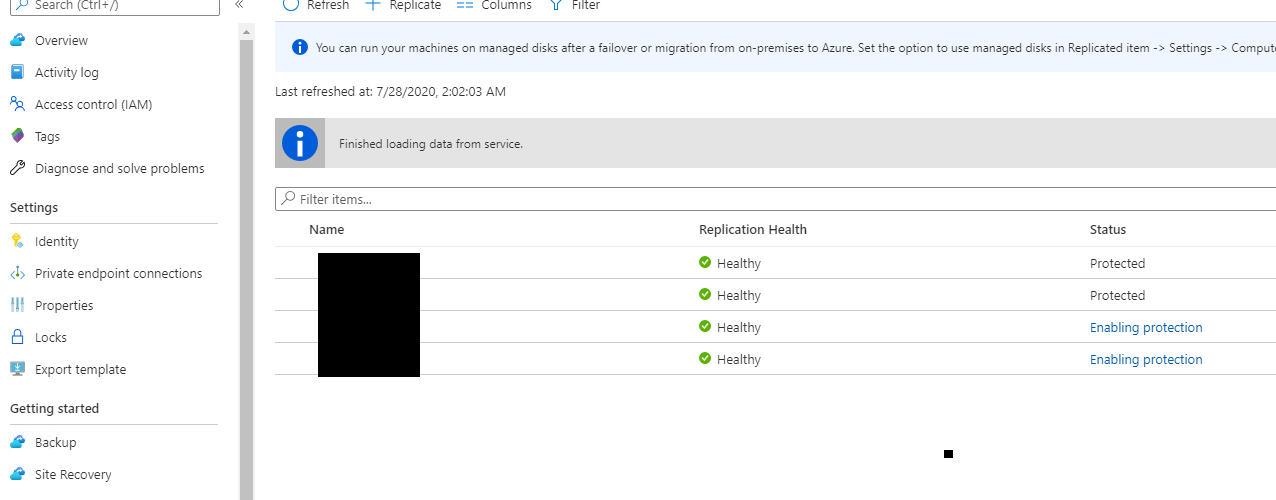Viewport: 1276px width, 500px height.
Task: Click the Identity key icon
Action: 17,241
